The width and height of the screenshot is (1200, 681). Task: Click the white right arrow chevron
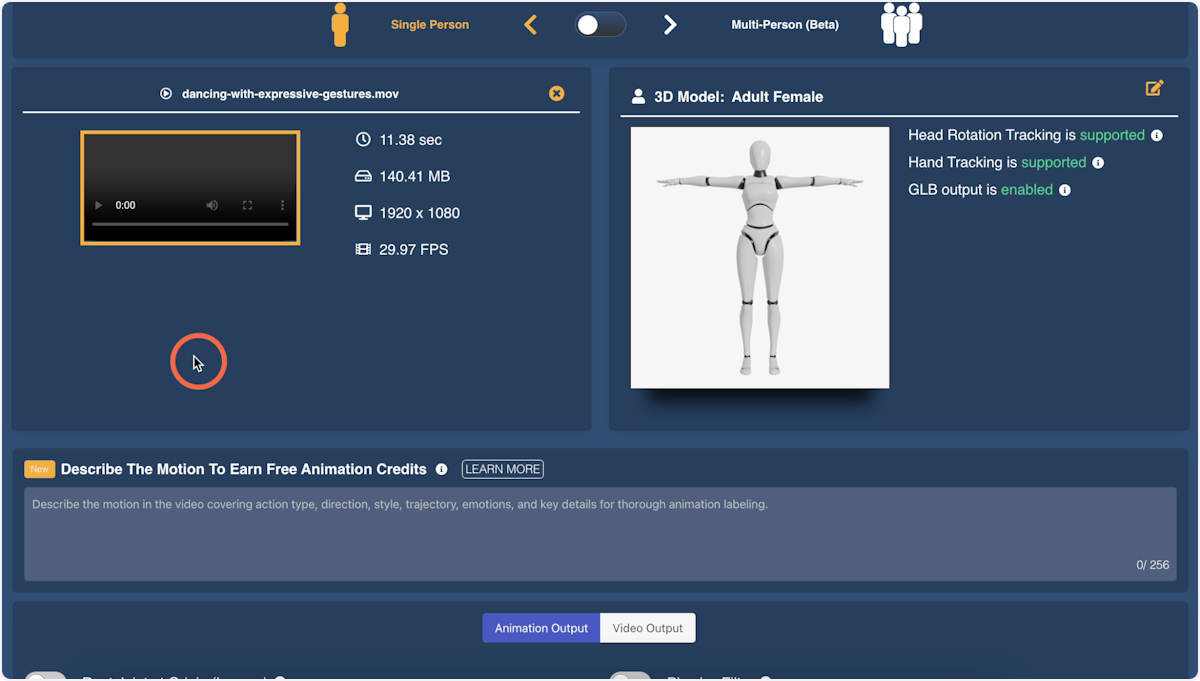click(670, 25)
